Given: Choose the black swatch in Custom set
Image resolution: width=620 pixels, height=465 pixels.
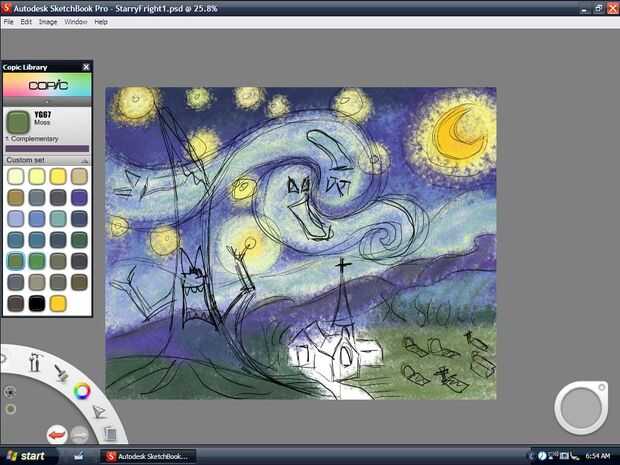Looking at the screenshot, I should (37, 304).
